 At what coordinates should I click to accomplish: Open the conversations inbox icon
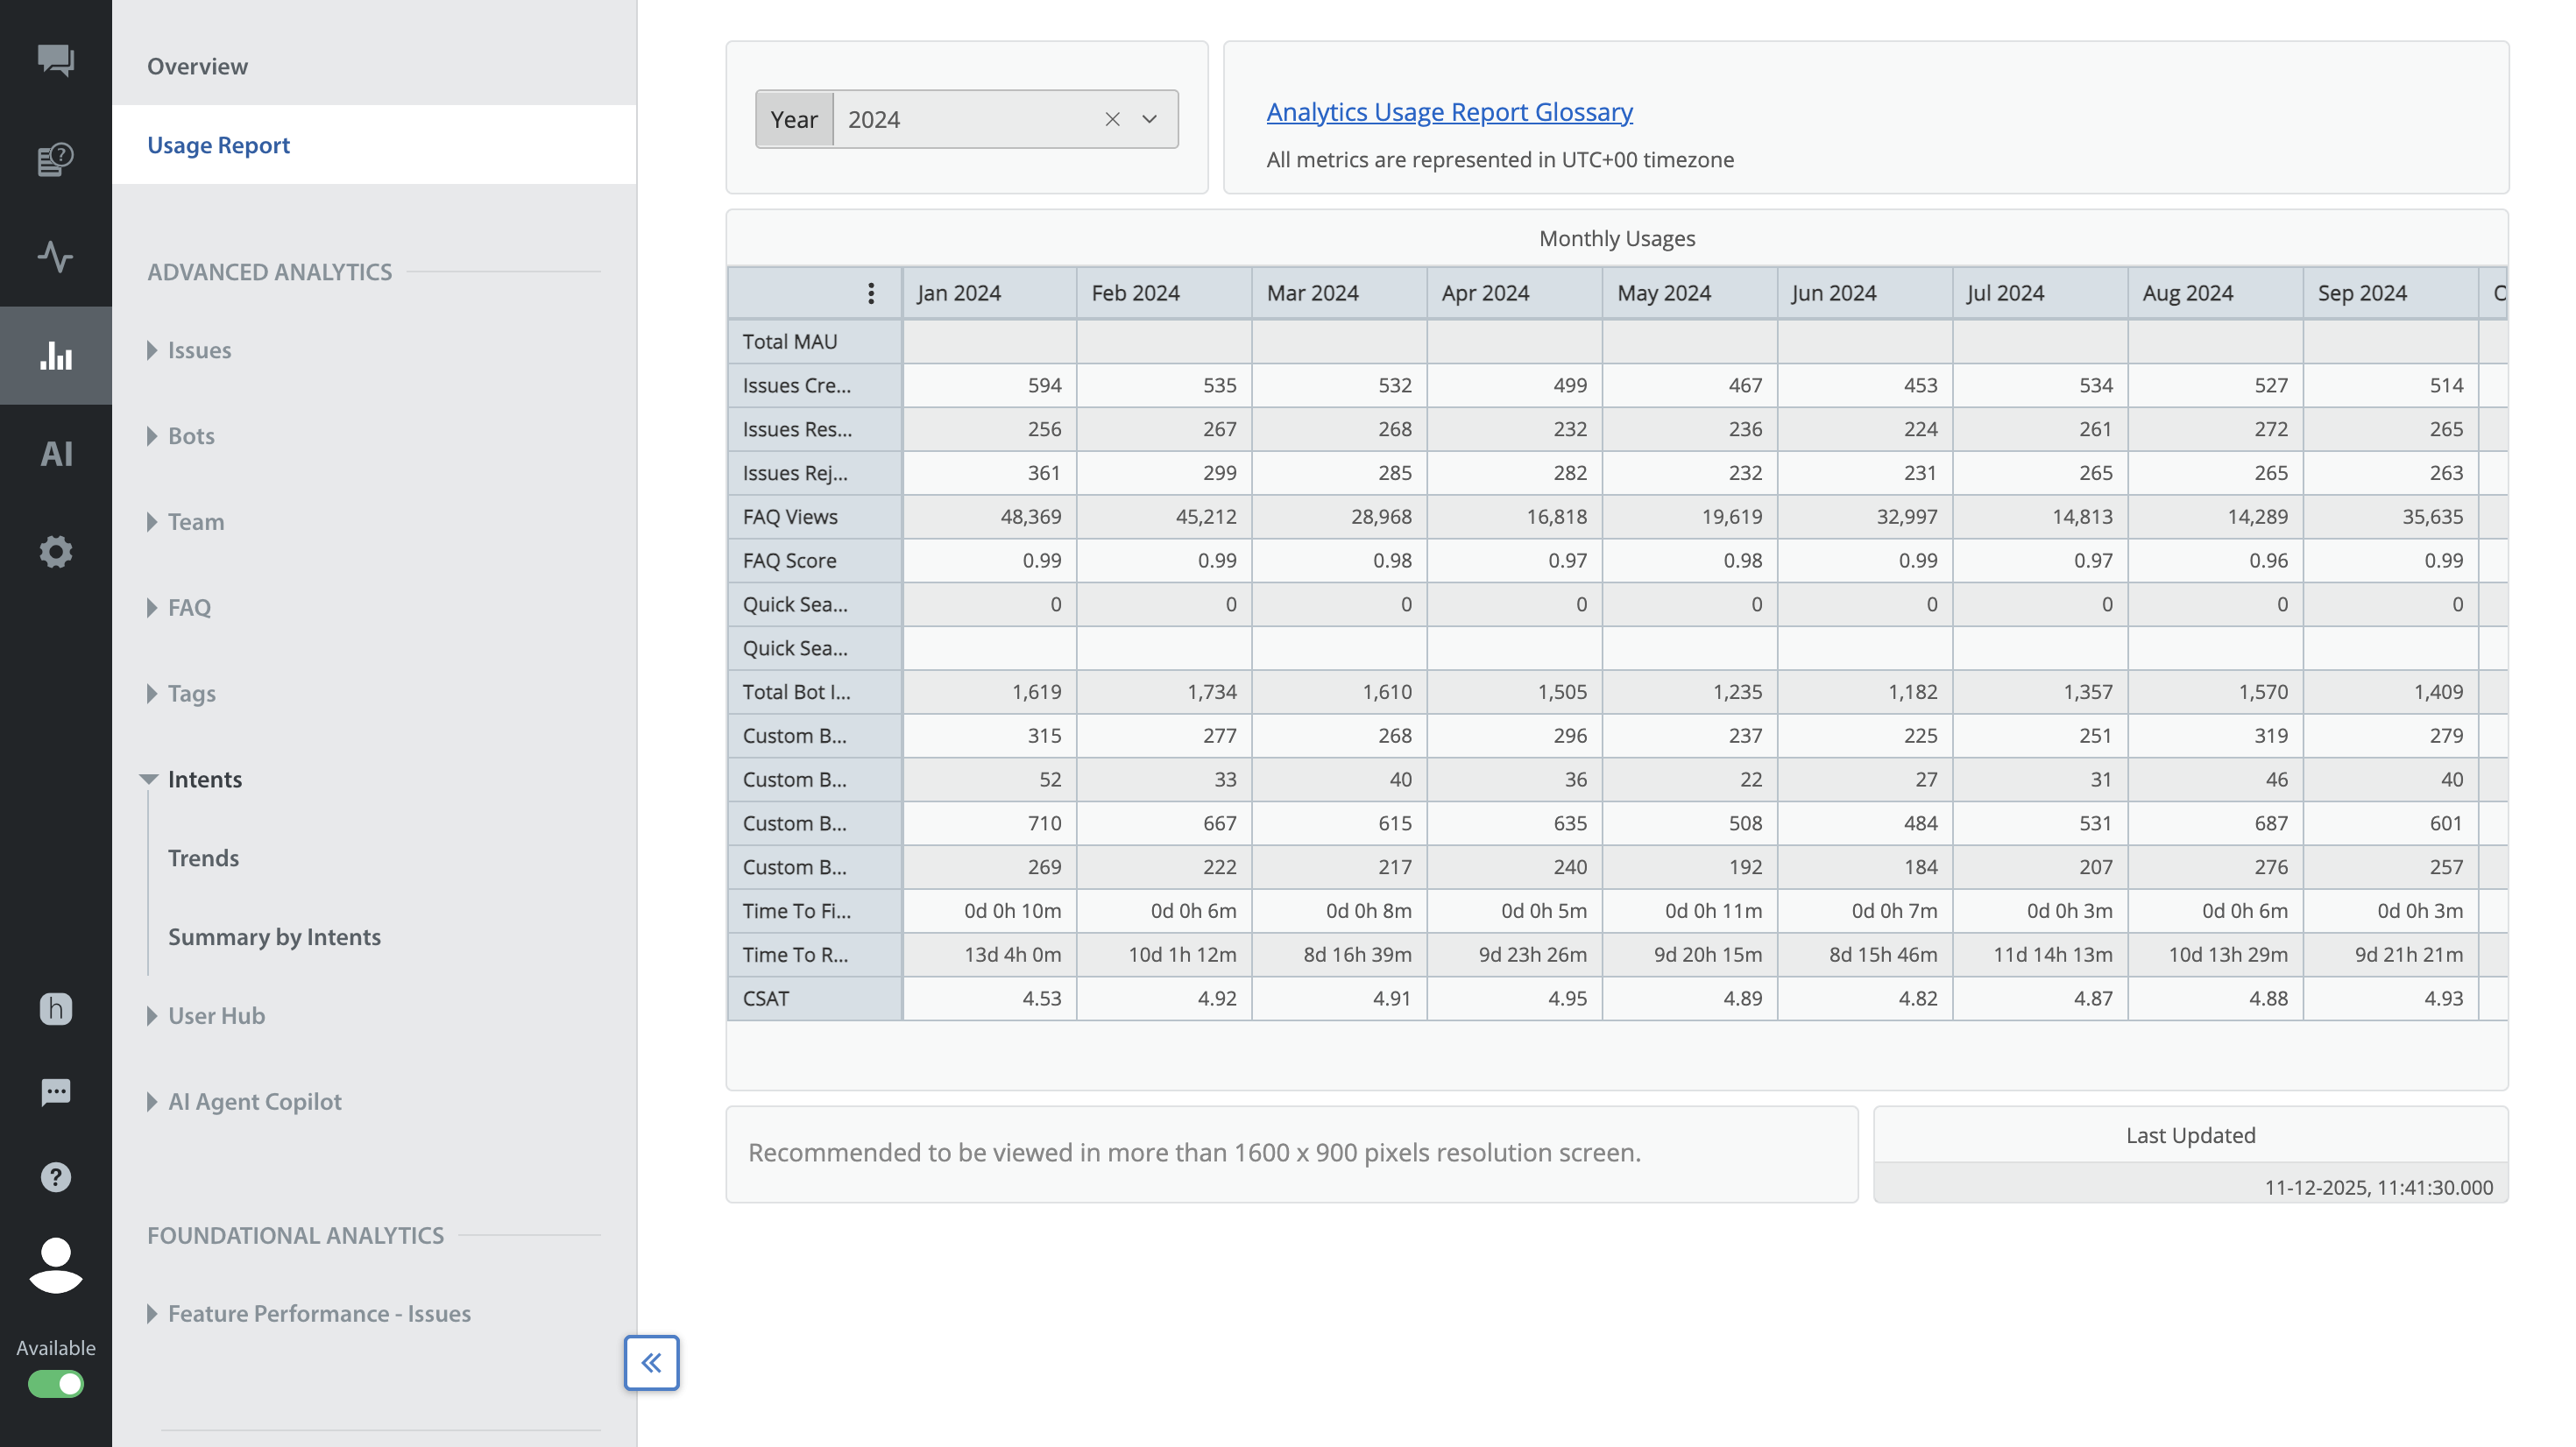click(55, 60)
